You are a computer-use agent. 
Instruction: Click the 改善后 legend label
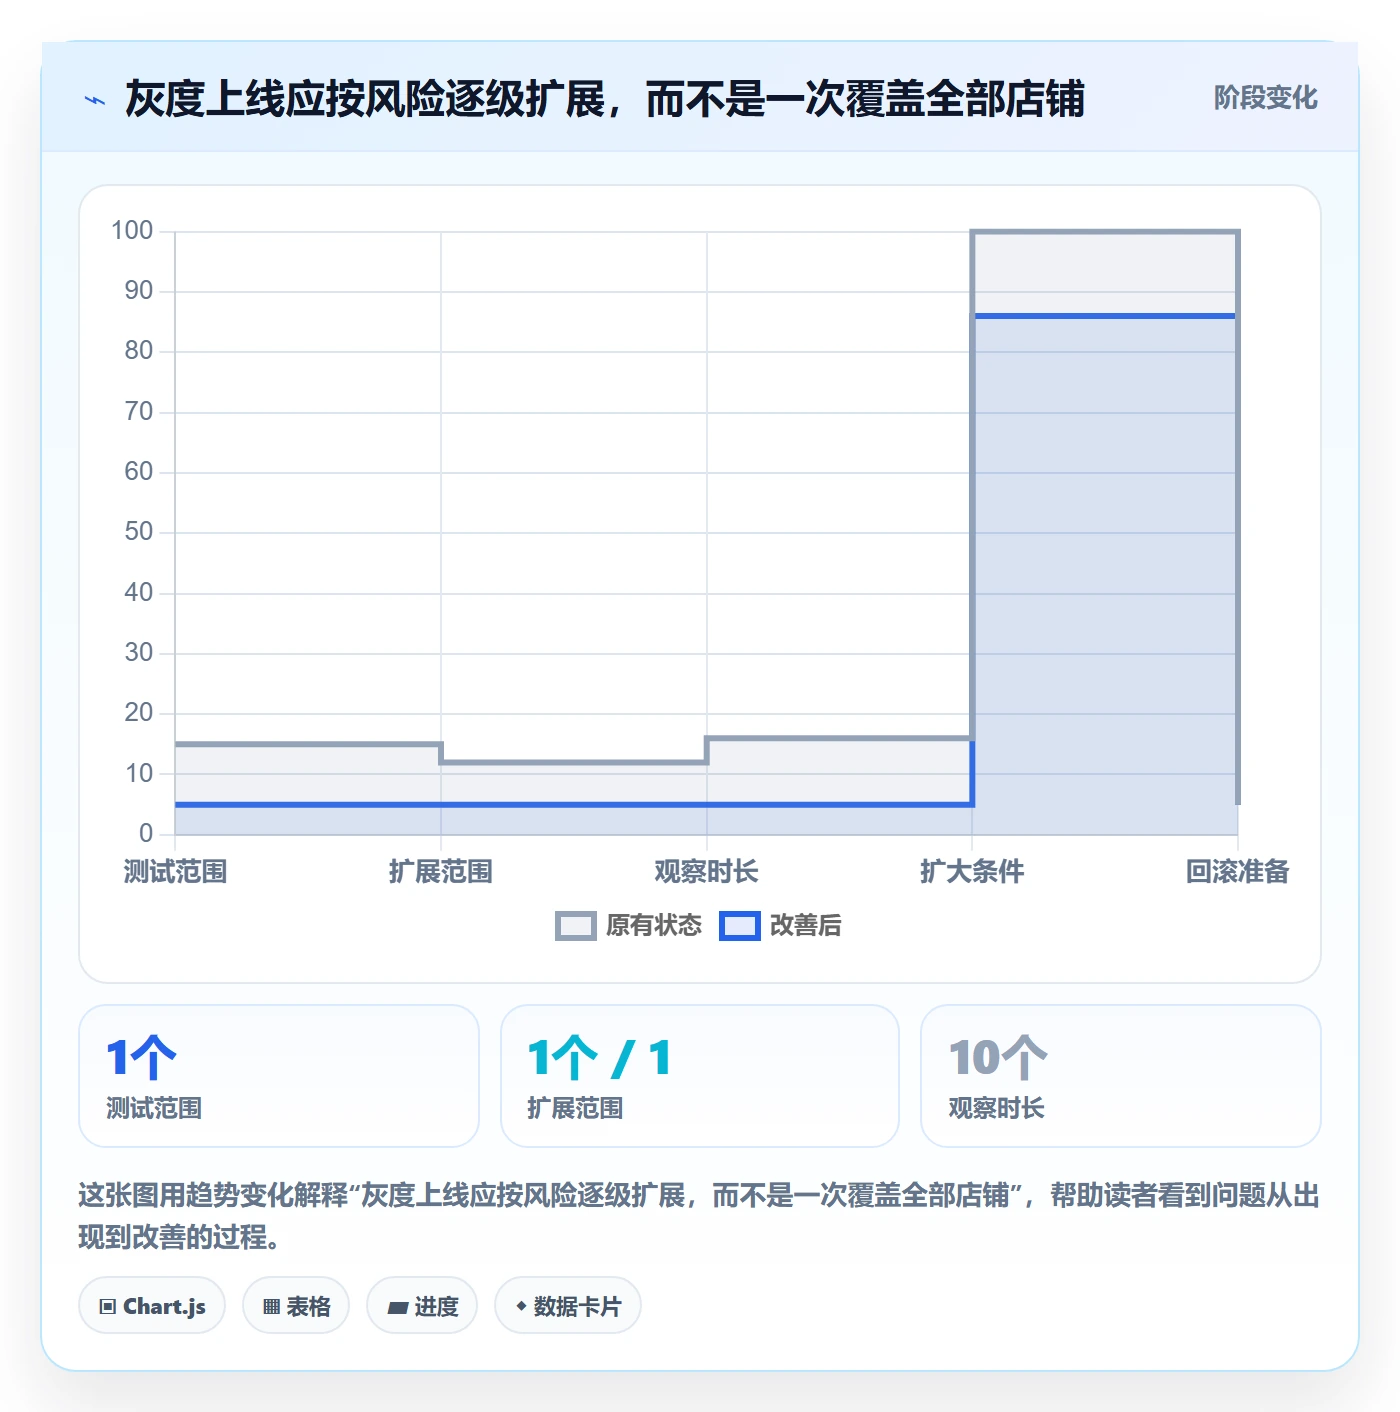[x=806, y=926]
